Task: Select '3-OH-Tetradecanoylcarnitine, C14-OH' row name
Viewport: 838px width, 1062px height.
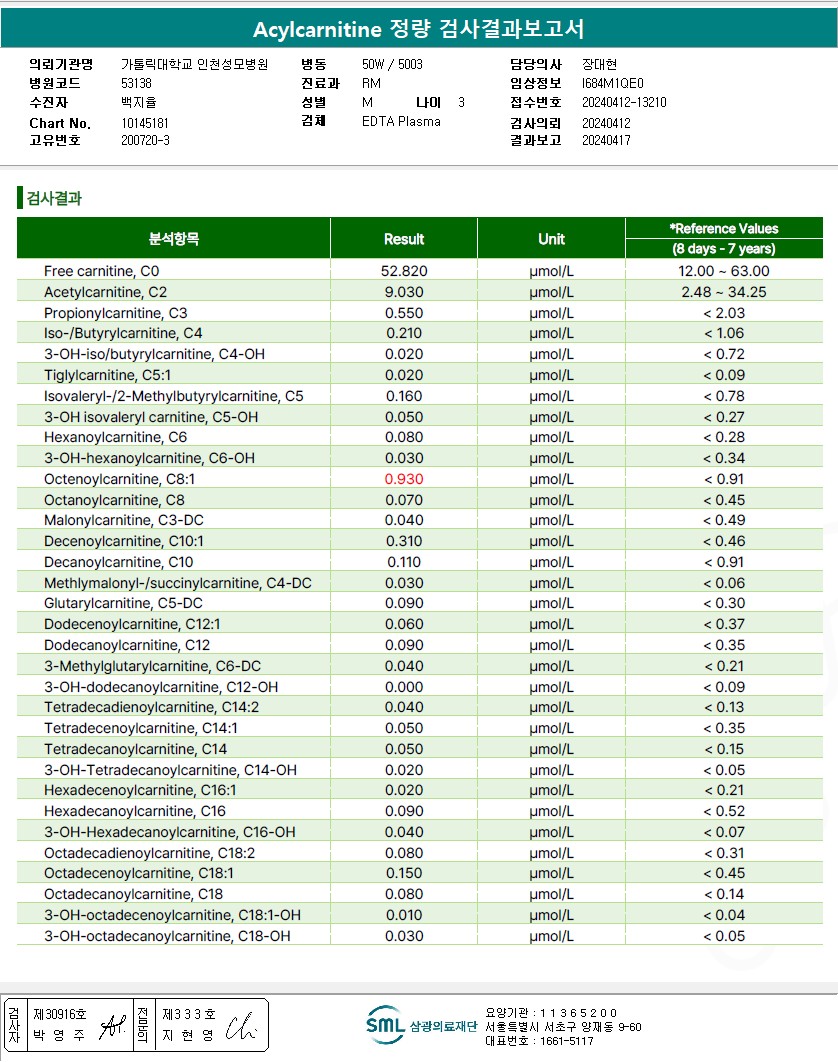Action: pyautogui.click(x=171, y=770)
